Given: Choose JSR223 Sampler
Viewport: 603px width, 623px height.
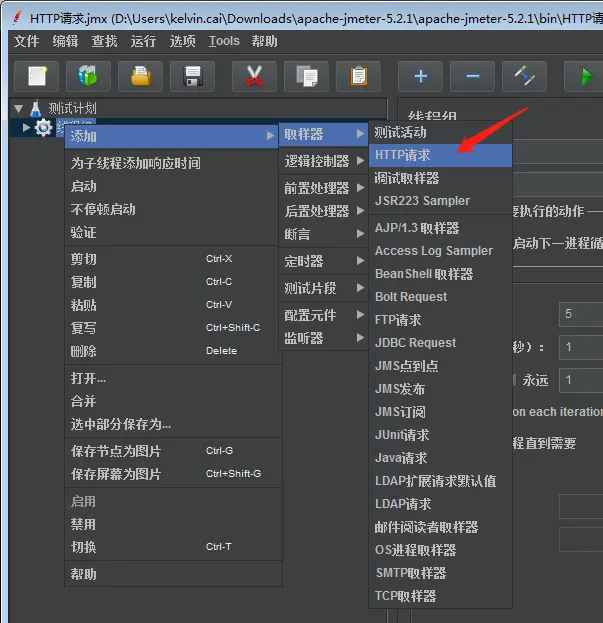Looking at the screenshot, I should pos(440,201).
